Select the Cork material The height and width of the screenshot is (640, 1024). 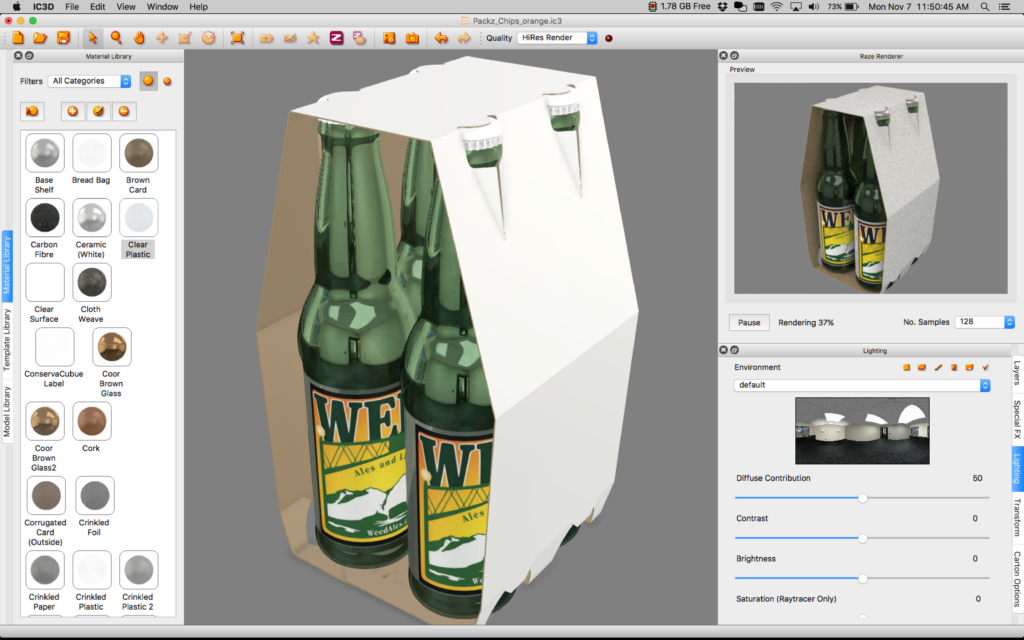91,422
